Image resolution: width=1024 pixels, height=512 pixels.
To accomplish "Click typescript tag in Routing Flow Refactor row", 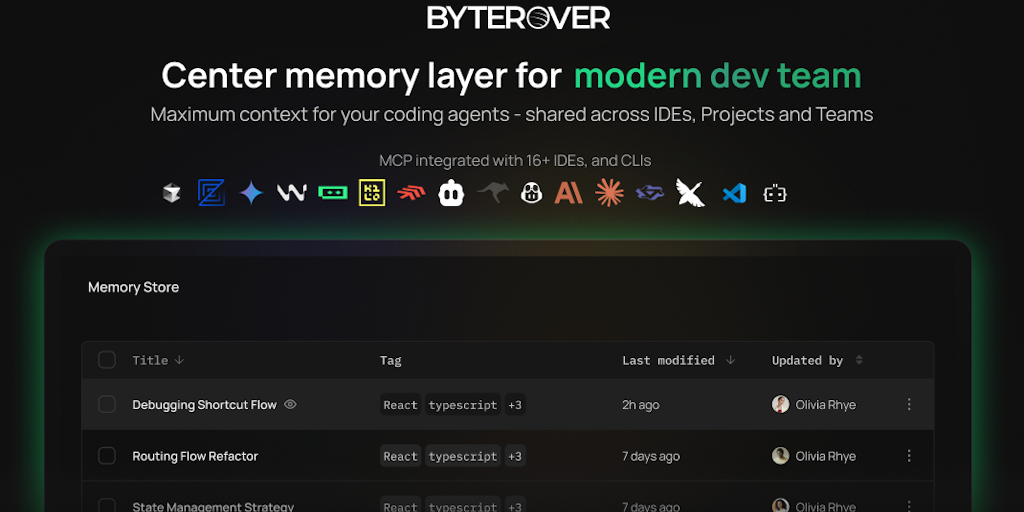I will tap(463, 456).
